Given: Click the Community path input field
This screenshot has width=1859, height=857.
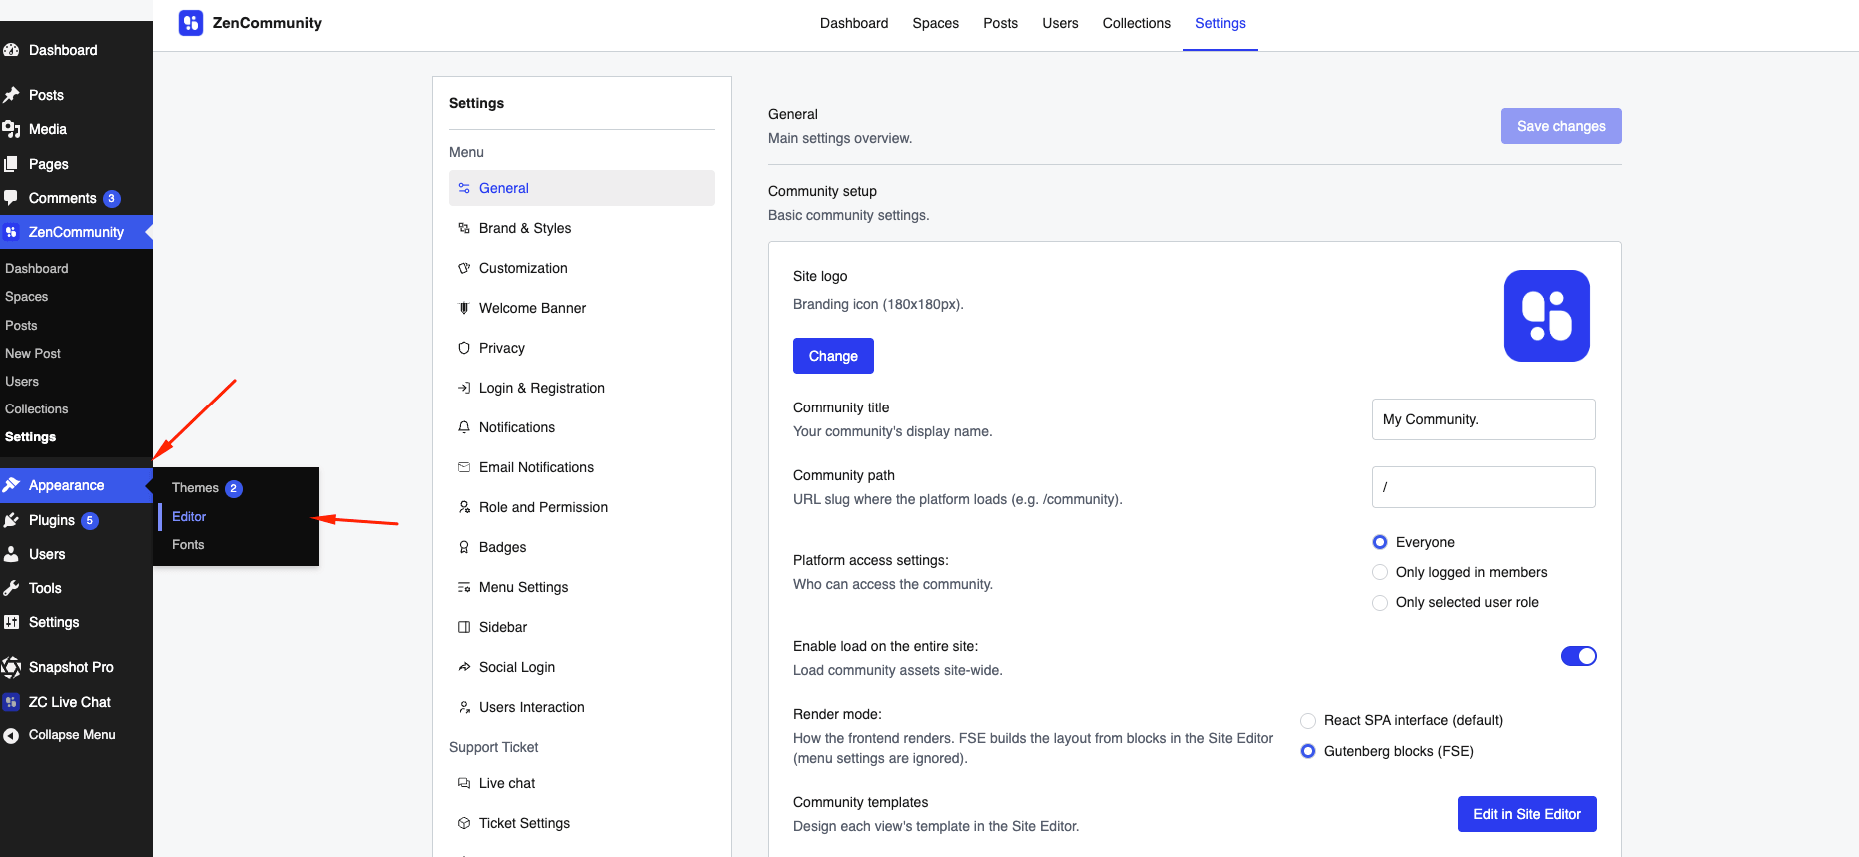Looking at the screenshot, I should (x=1484, y=487).
